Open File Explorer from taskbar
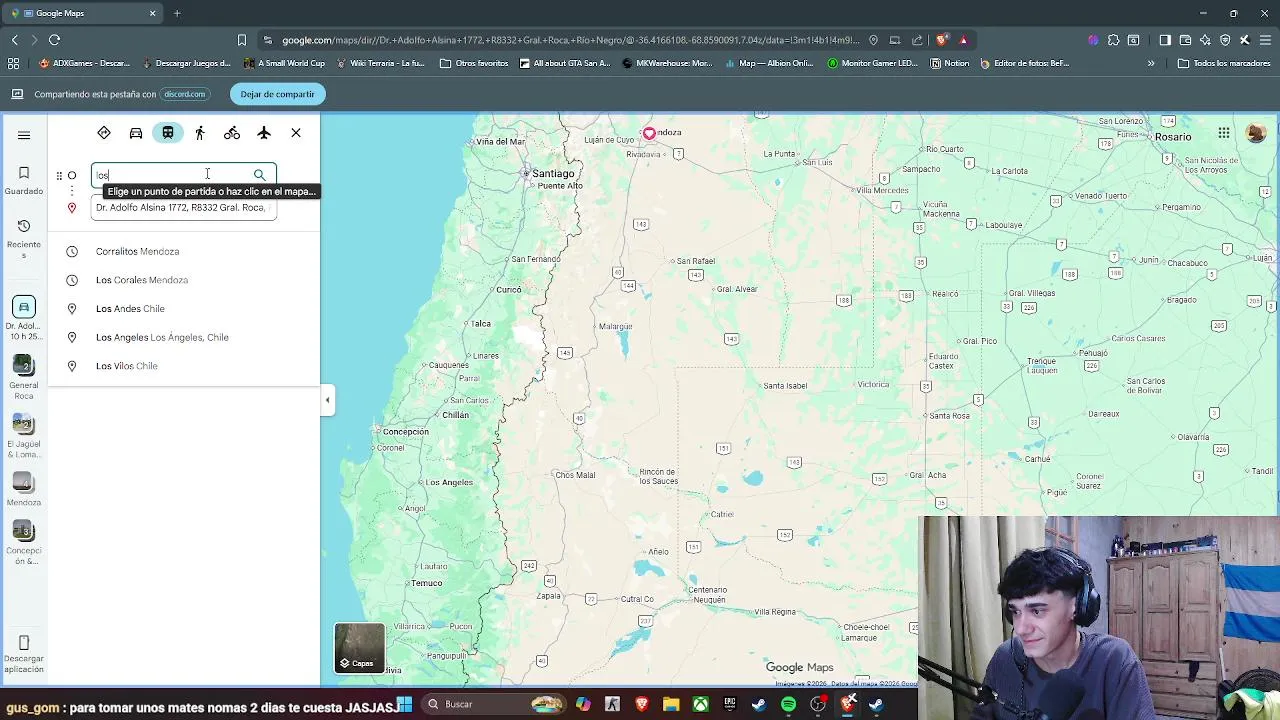 tap(671, 705)
